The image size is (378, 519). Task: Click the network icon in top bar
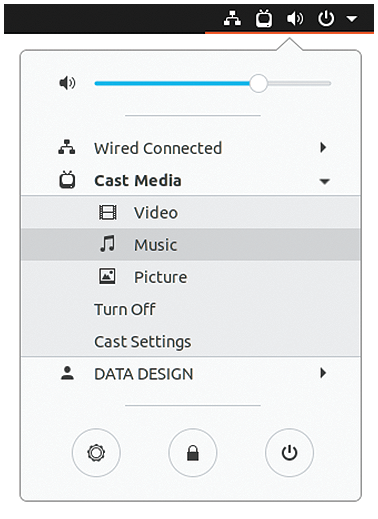(232, 18)
